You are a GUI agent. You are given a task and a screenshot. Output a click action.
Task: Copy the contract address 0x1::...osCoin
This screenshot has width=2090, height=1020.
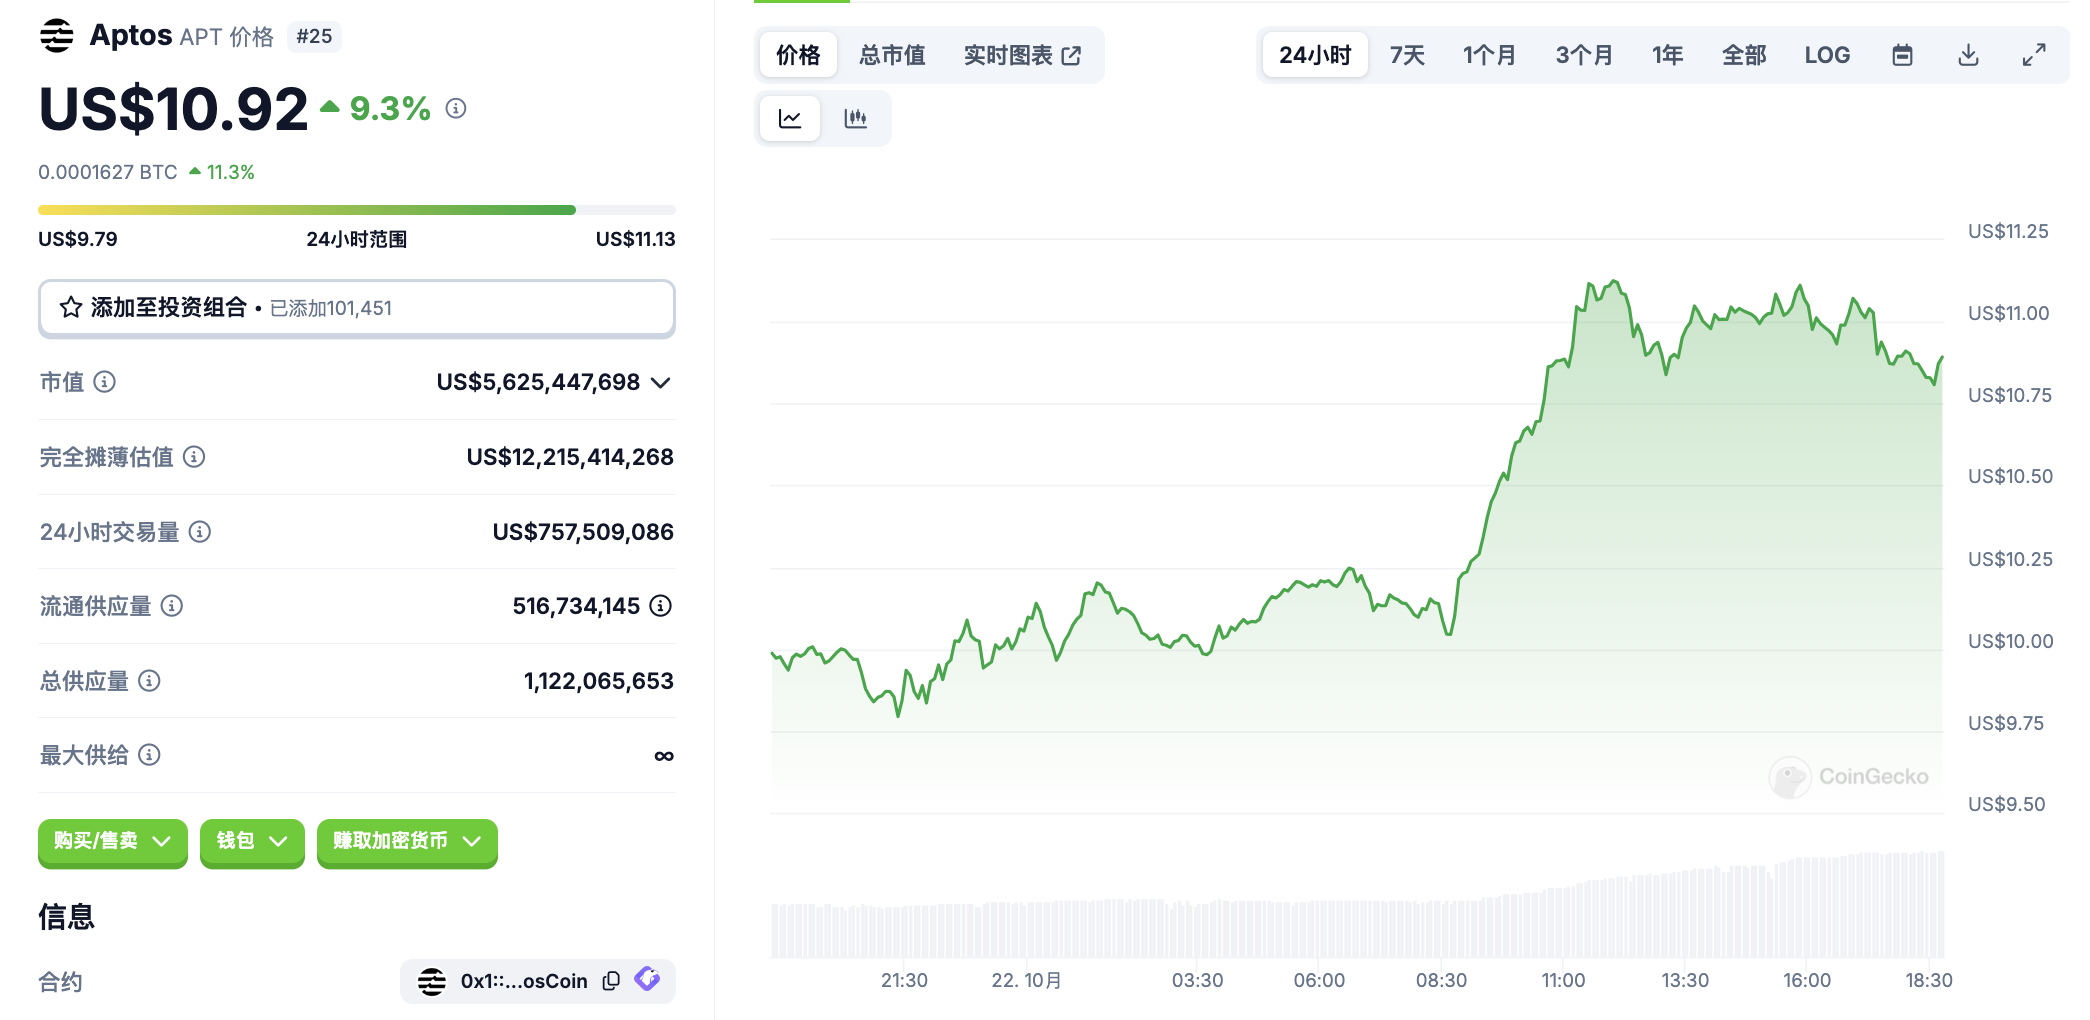click(611, 981)
